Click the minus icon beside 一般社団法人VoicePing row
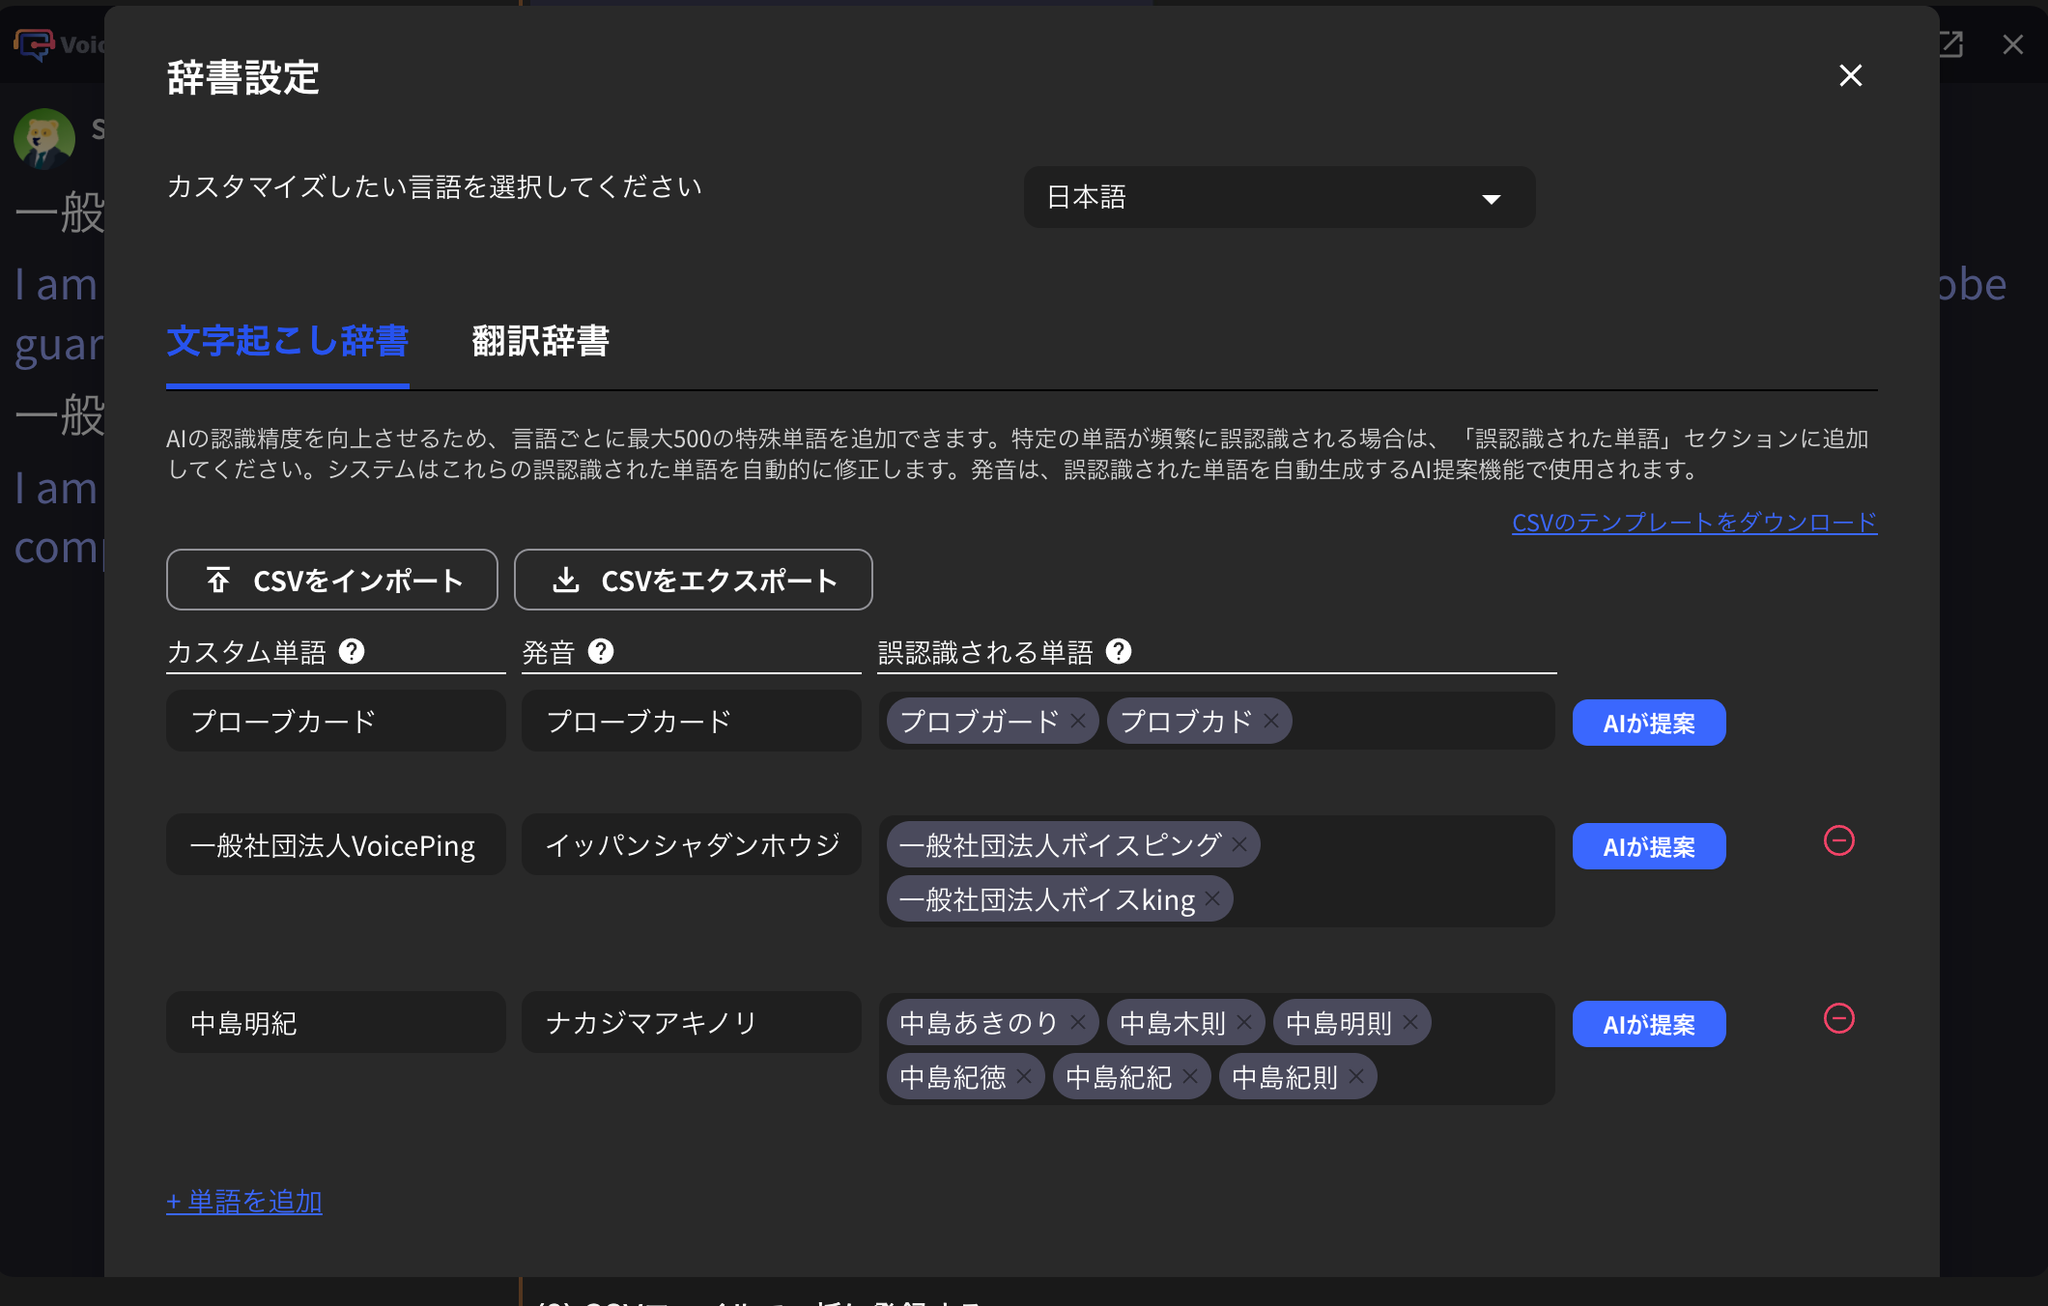 coord(1840,841)
